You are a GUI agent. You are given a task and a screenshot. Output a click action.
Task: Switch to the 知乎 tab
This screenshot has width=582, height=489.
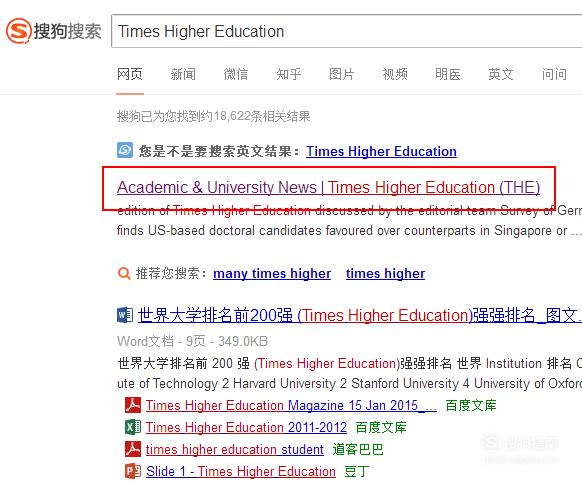click(289, 74)
